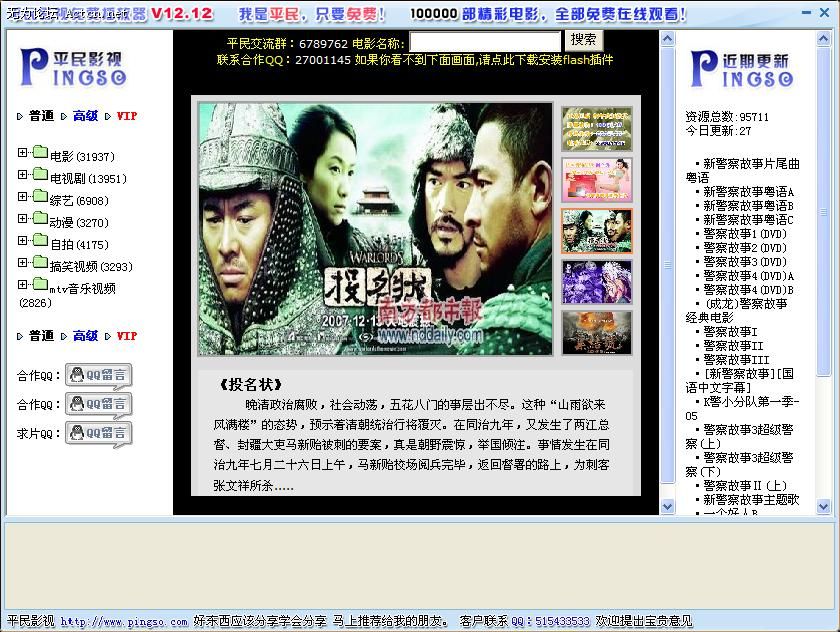Click the second 合作QQ message button
The height and width of the screenshot is (632, 840).
[99, 404]
